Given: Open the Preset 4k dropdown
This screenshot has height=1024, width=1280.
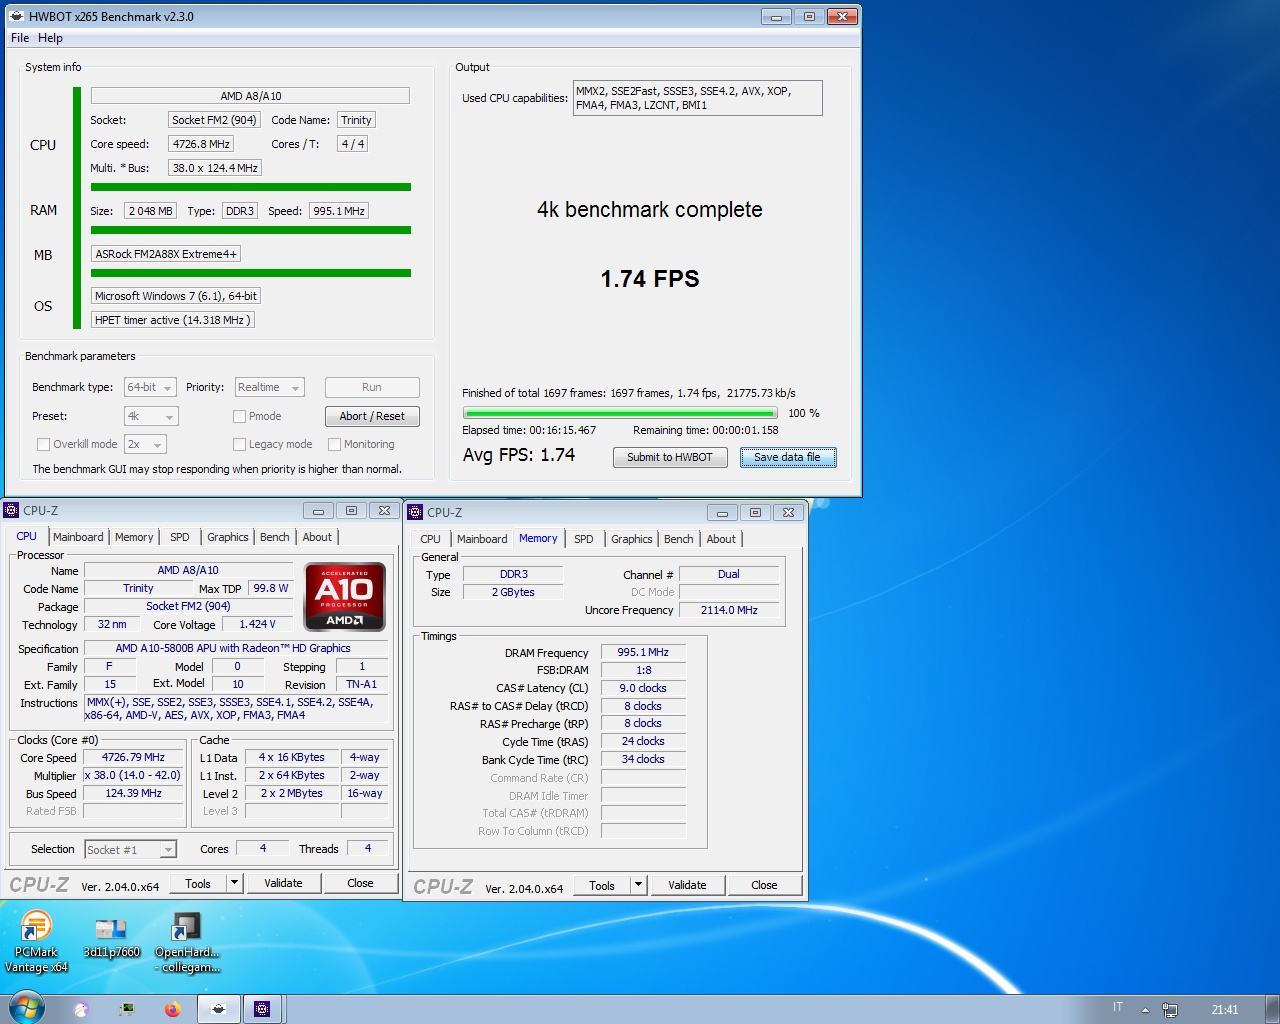Looking at the screenshot, I should pyautogui.click(x=150, y=416).
